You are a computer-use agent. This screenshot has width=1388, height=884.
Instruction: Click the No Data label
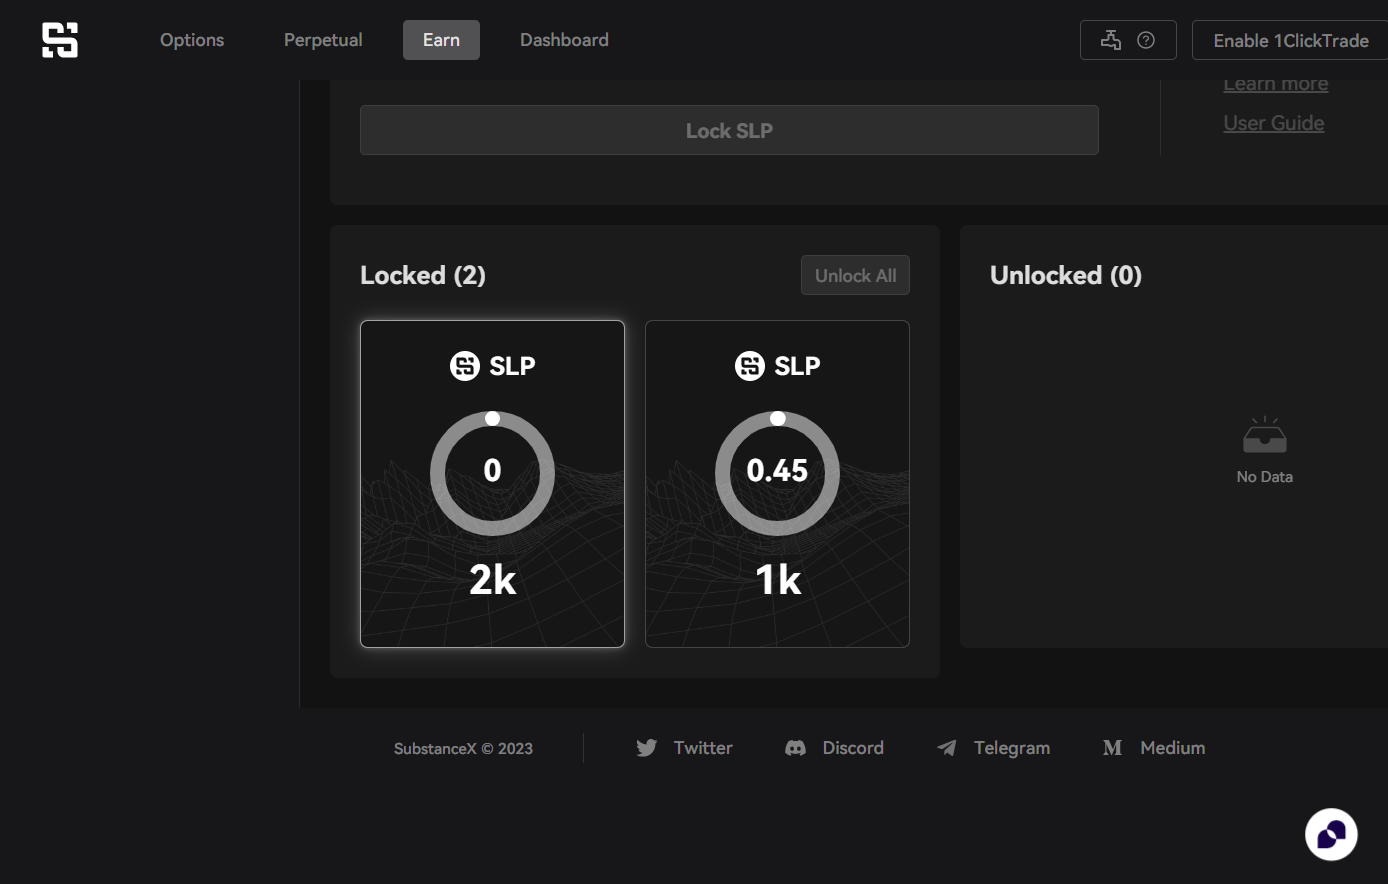[1264, 477]
